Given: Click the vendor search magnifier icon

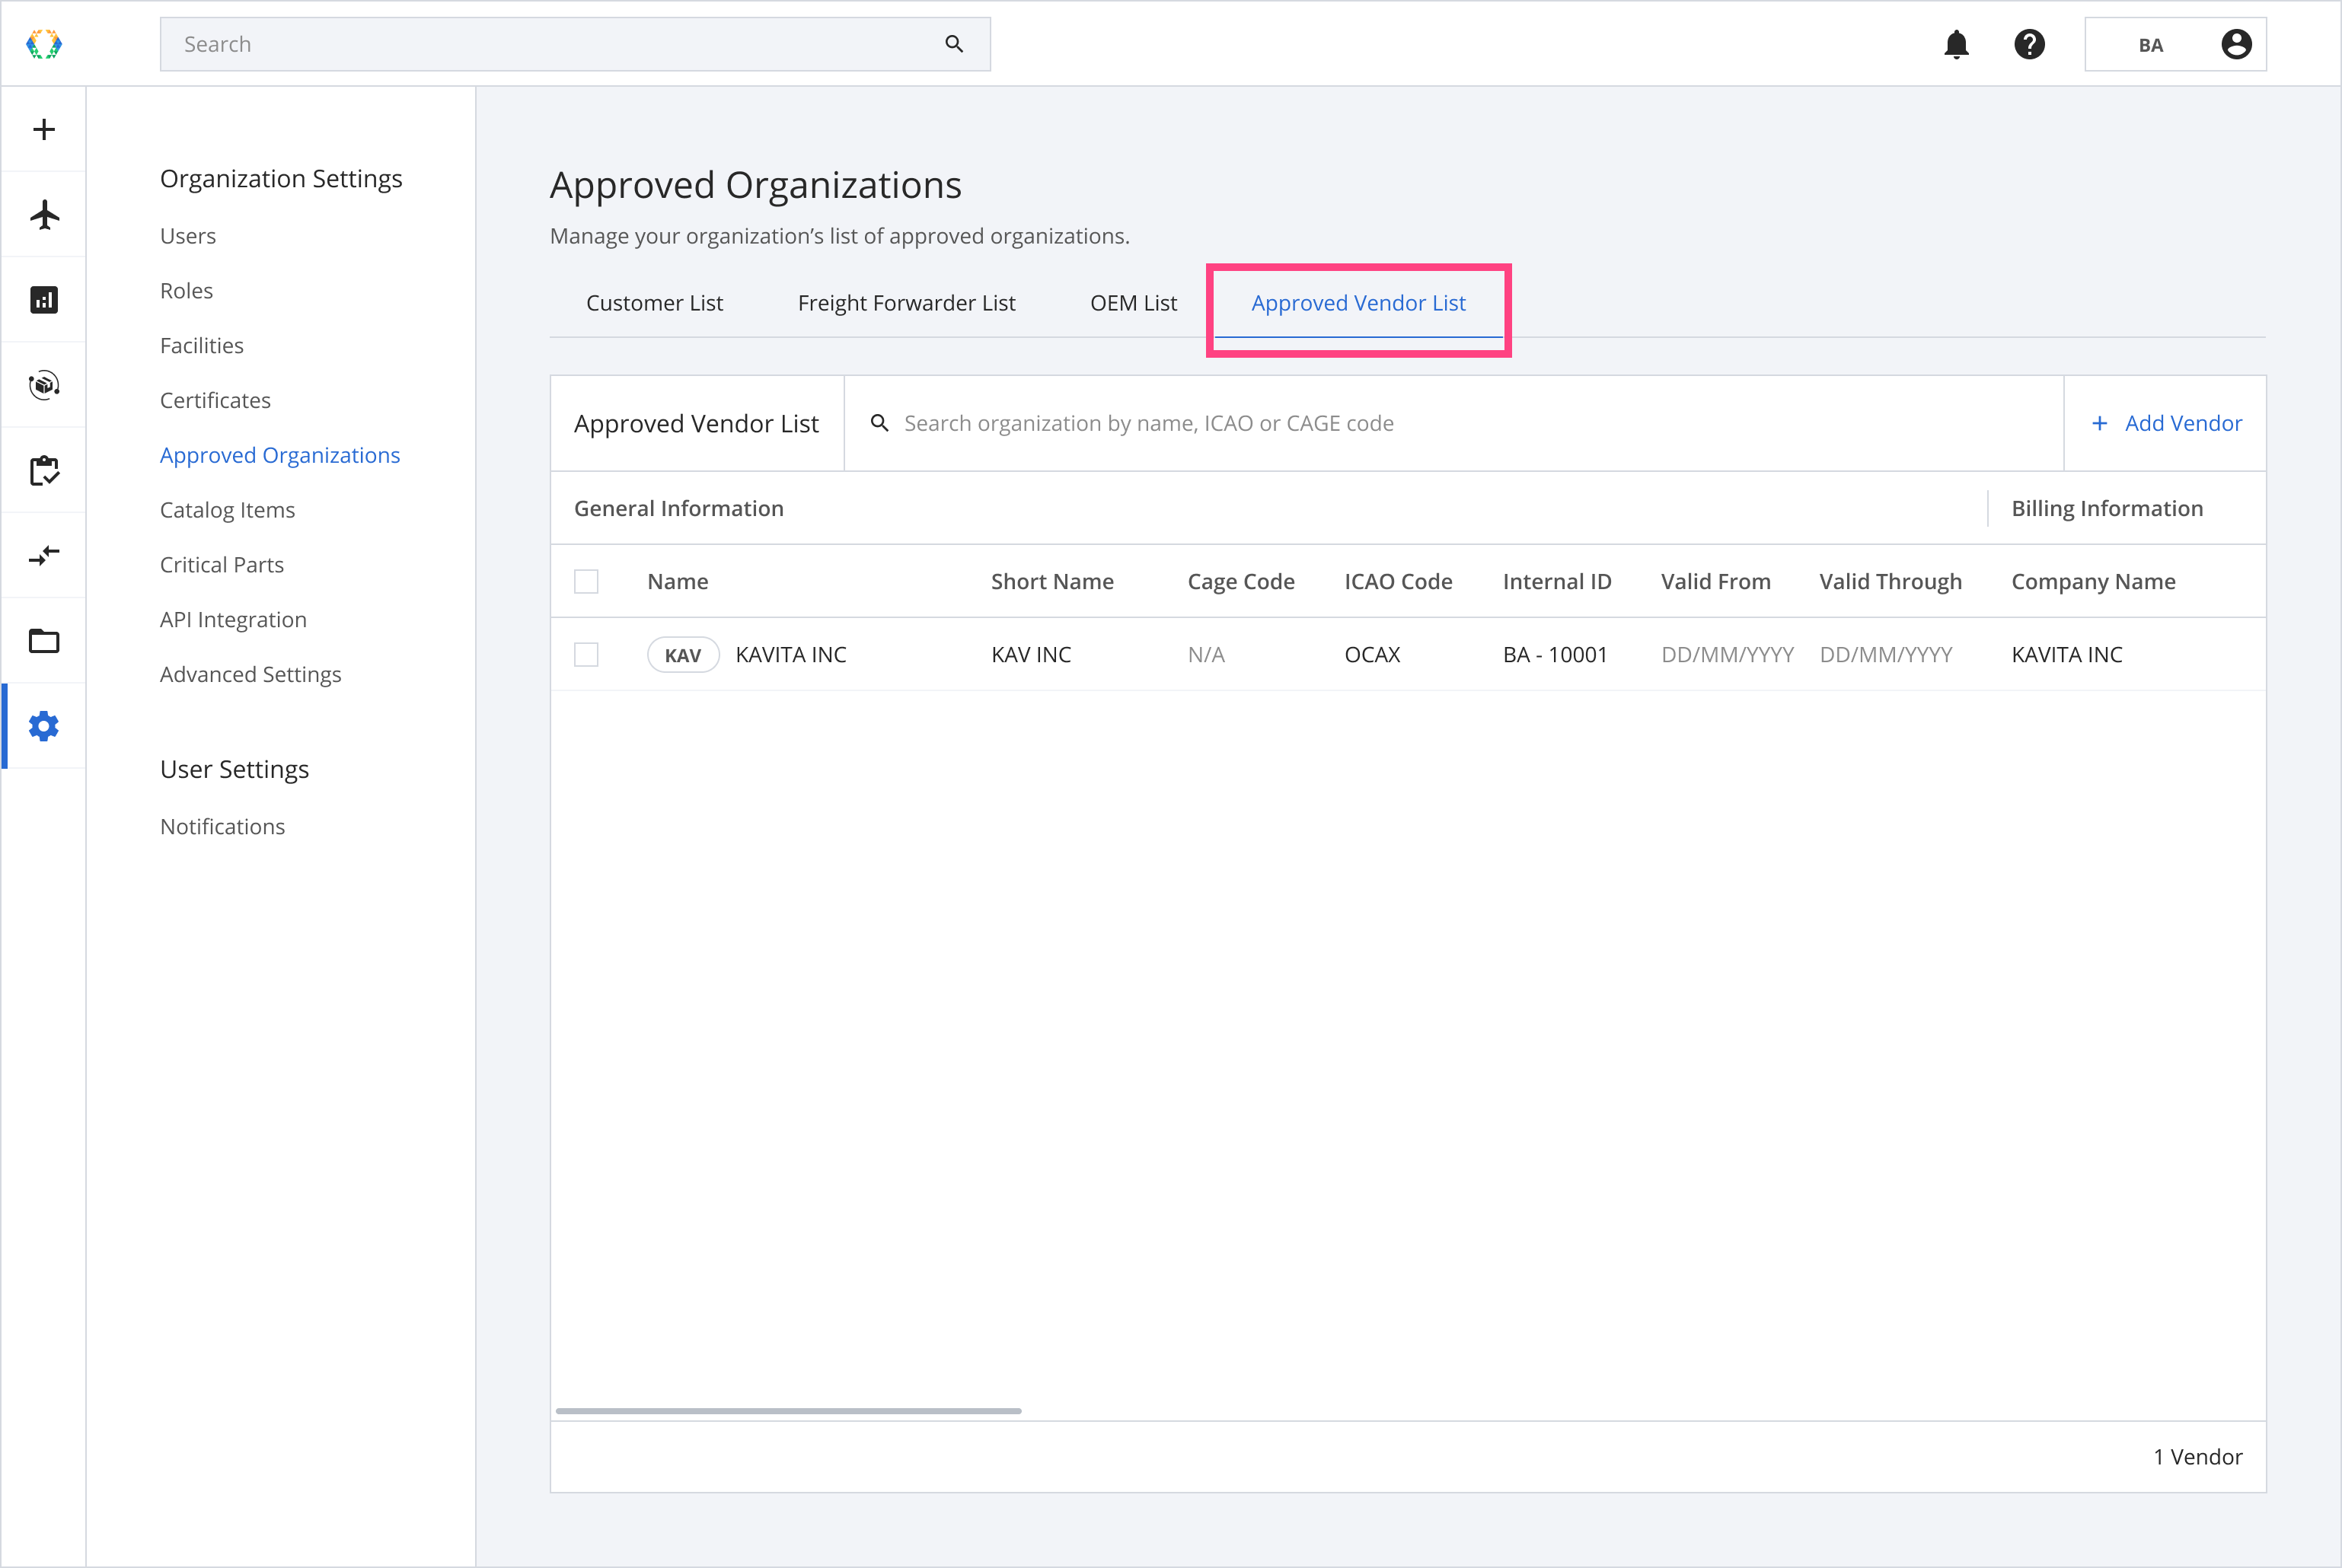Looking at the screenshot, I should point(879,423).
